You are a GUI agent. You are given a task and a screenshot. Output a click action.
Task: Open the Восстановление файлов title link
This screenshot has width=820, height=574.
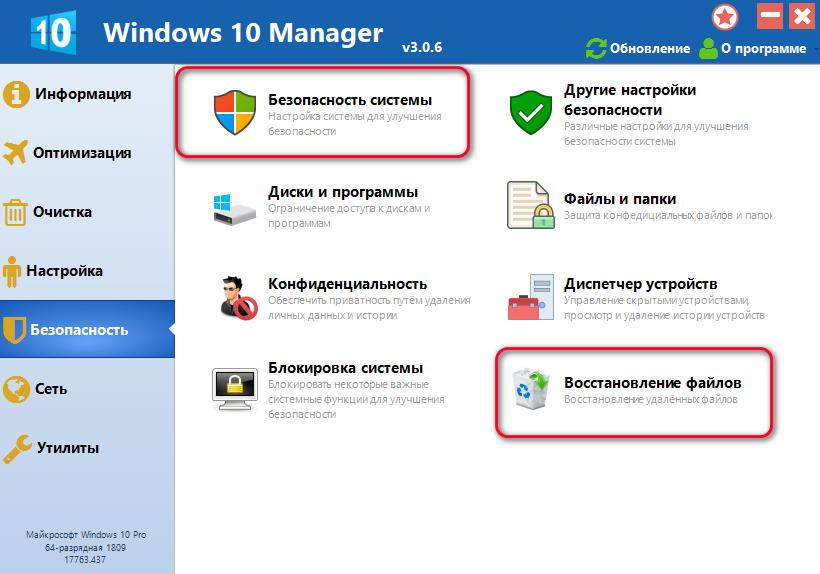(x=652, y=383)
